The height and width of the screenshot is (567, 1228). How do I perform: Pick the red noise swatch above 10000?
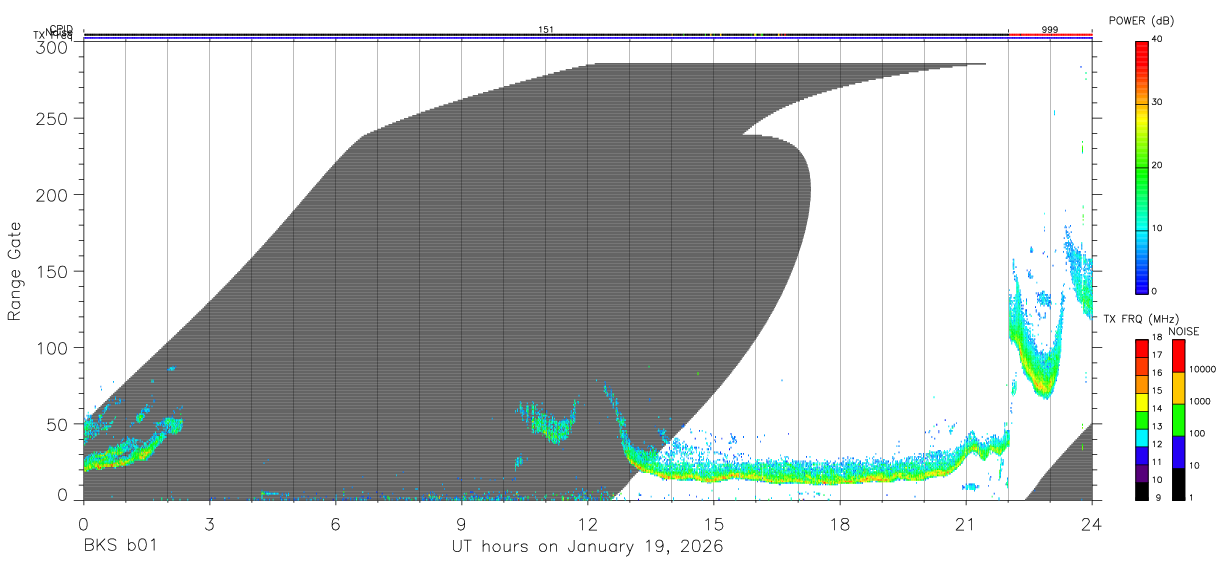[1178, 356]
